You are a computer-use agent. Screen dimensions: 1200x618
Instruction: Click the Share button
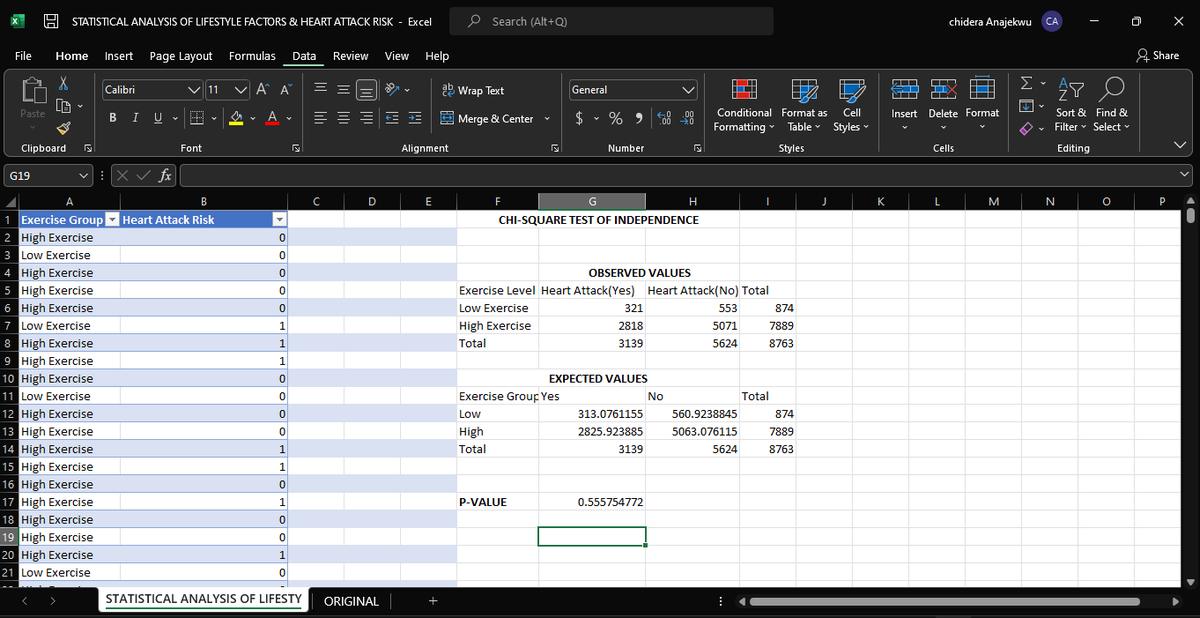pyautogui.click(x=1158, y=56)
